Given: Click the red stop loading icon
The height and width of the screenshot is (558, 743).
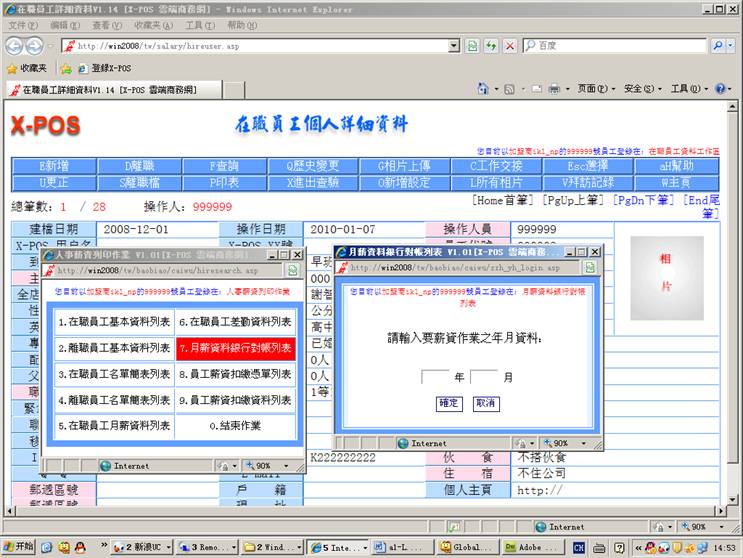Looking at the screenshot, I should click(x=510, y=46).
